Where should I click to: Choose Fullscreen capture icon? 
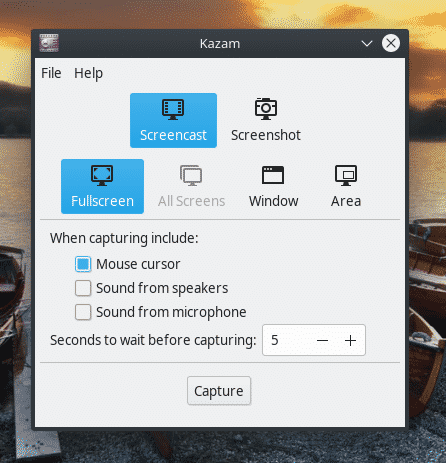click(x=102, y=175)
